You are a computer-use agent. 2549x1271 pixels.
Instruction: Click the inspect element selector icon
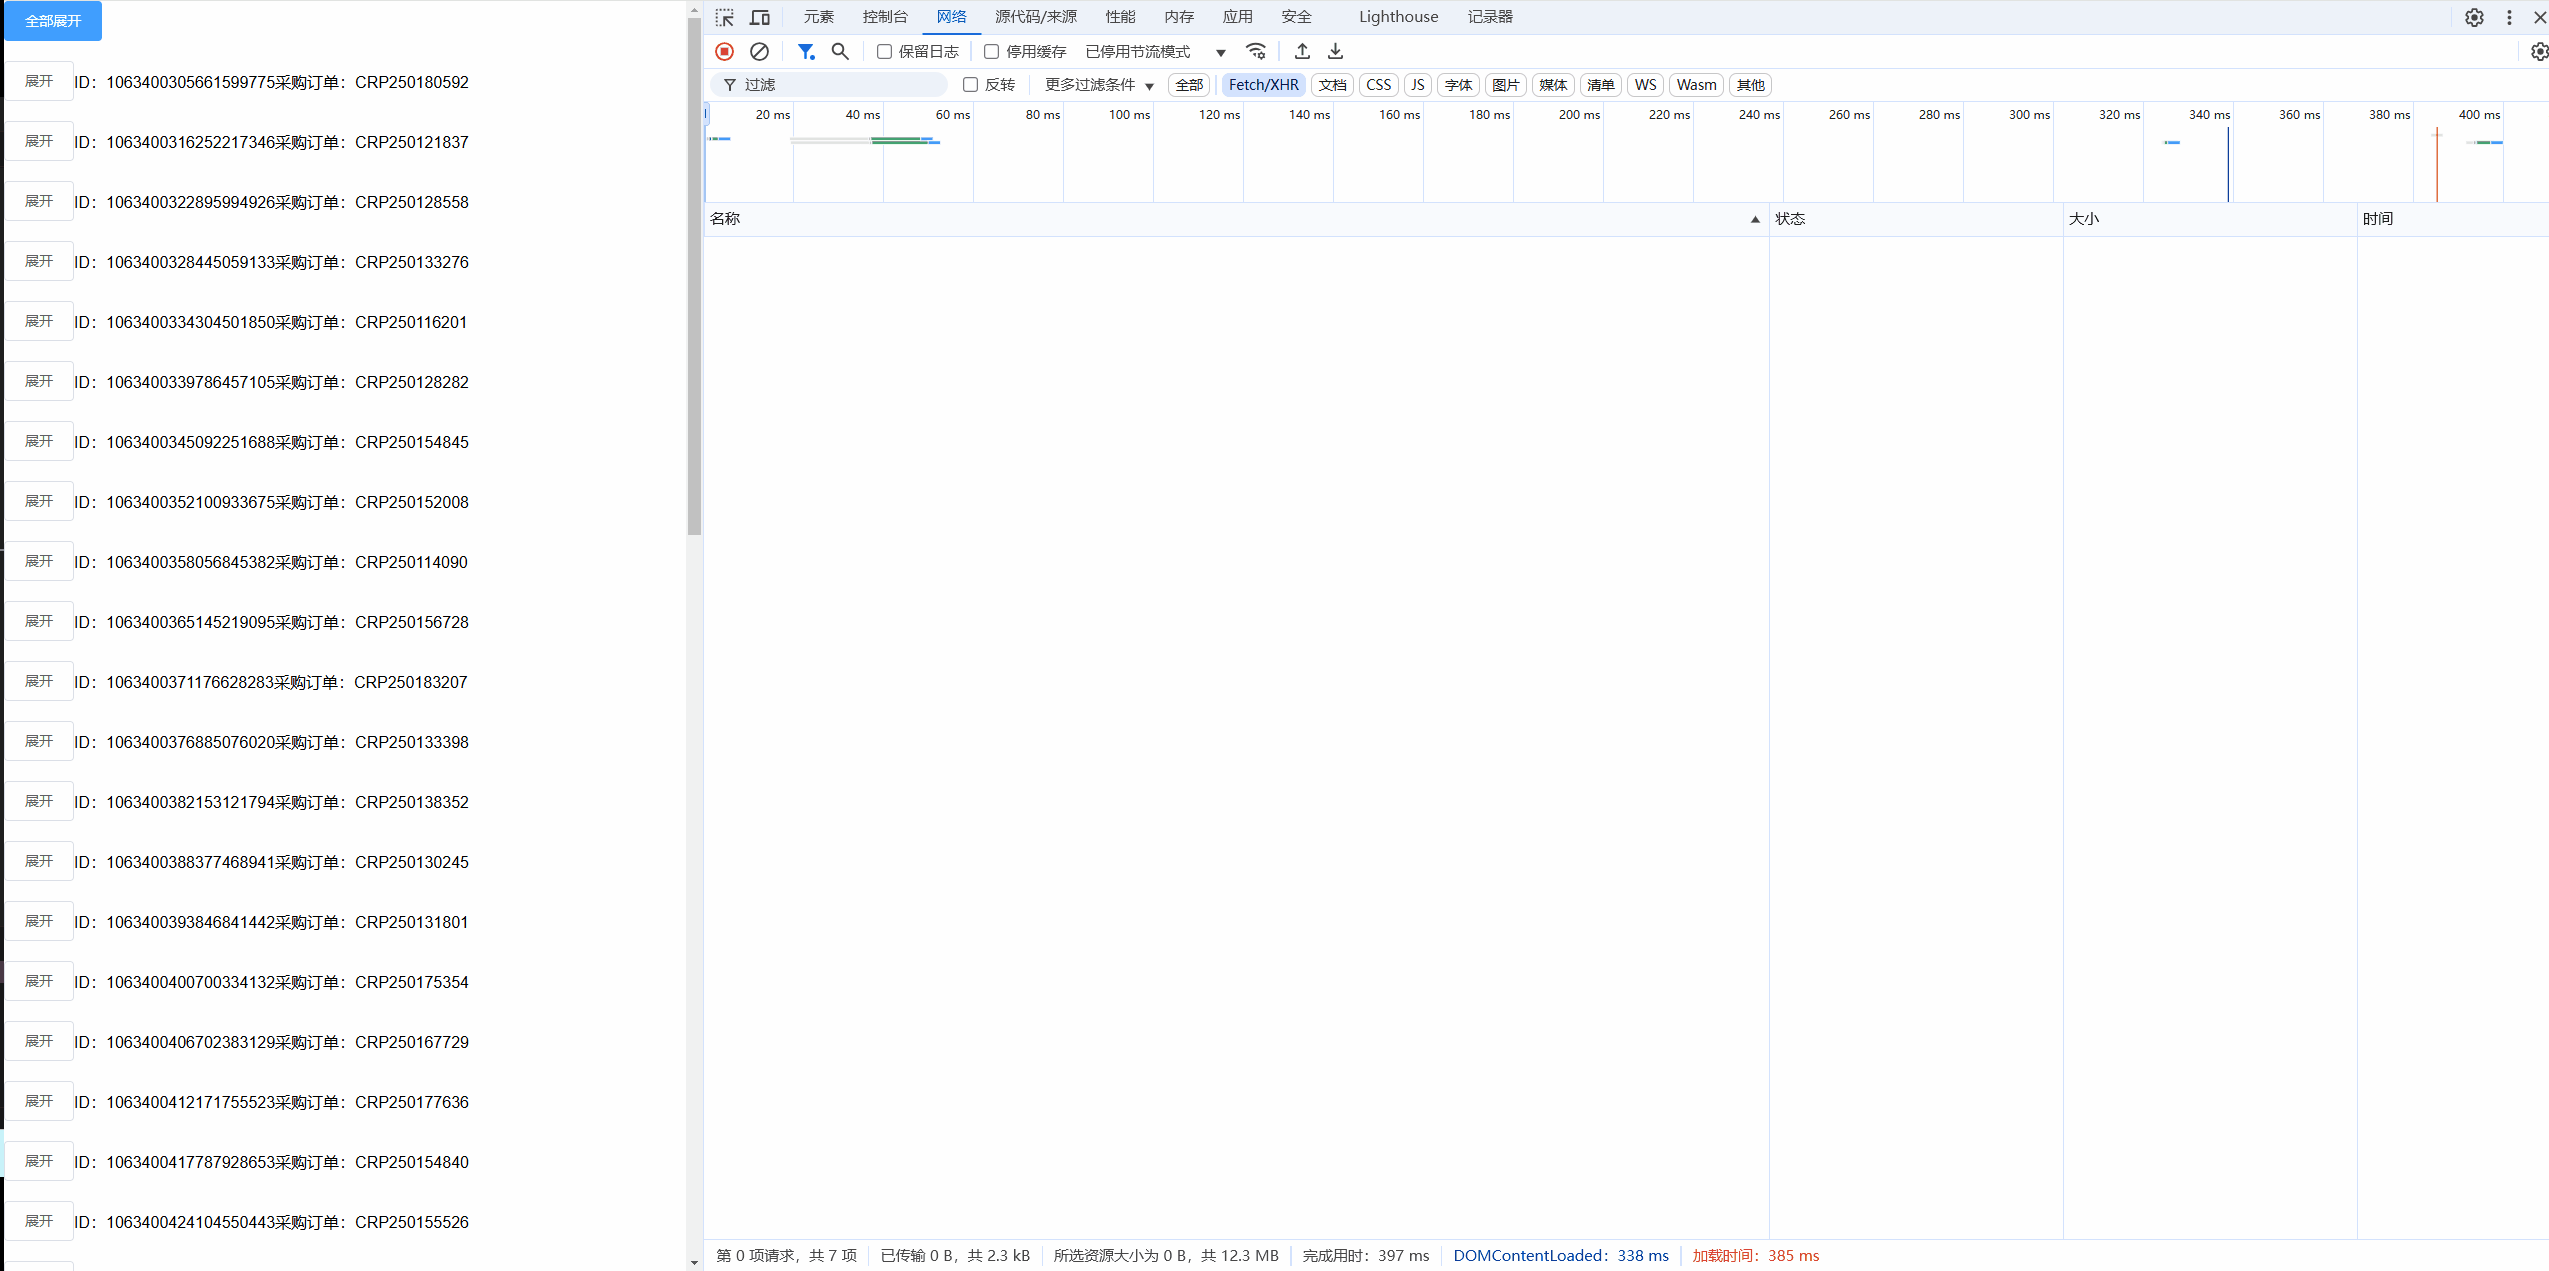[x=725, y=17]
